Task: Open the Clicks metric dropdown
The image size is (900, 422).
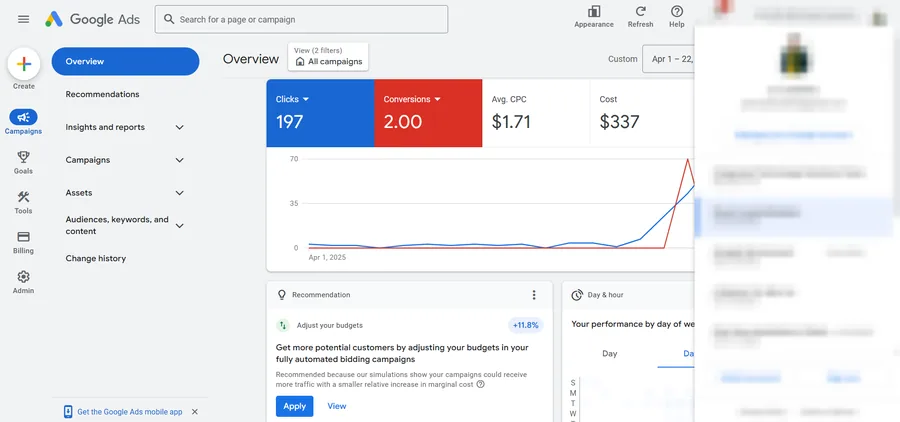Action: (293, 99)
